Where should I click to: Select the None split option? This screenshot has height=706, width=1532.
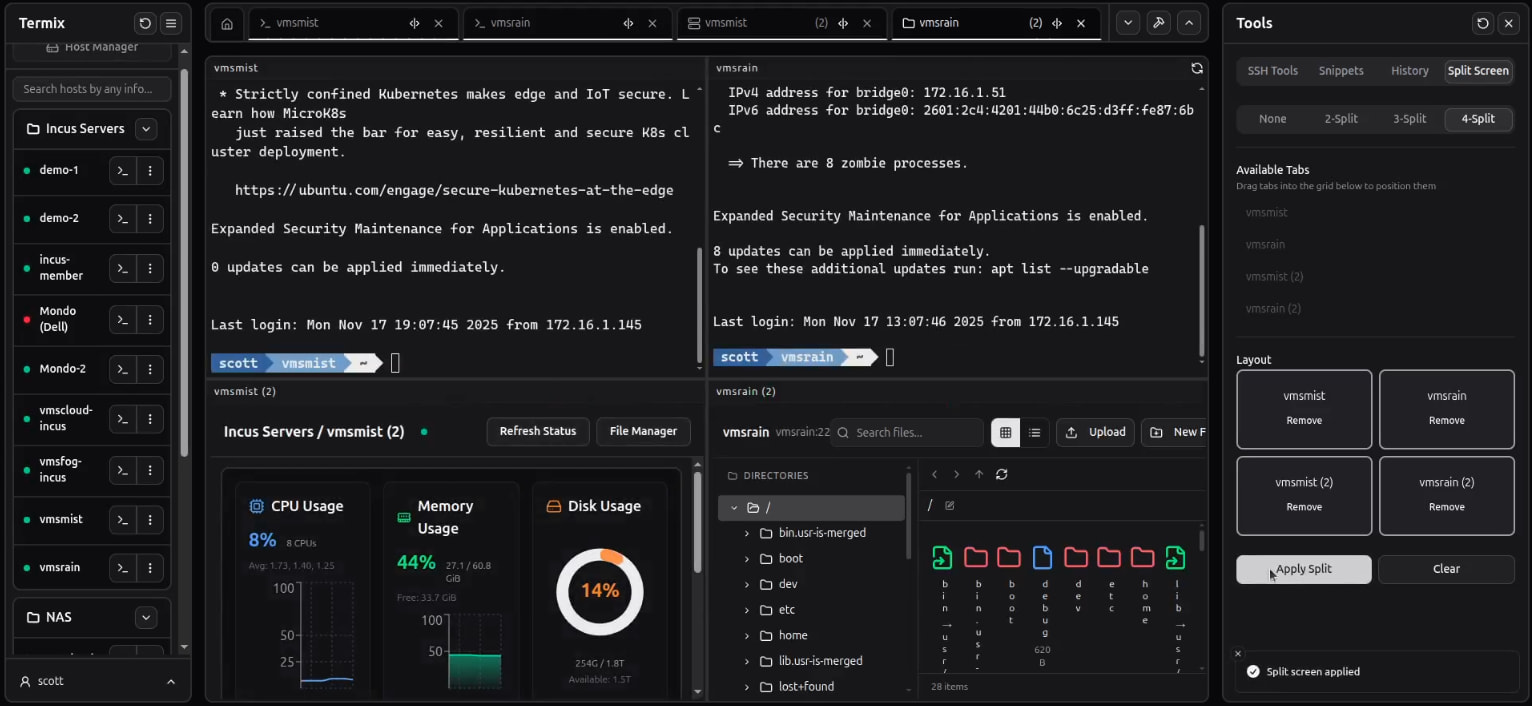pyautogui.click(x=1272, y=119)
